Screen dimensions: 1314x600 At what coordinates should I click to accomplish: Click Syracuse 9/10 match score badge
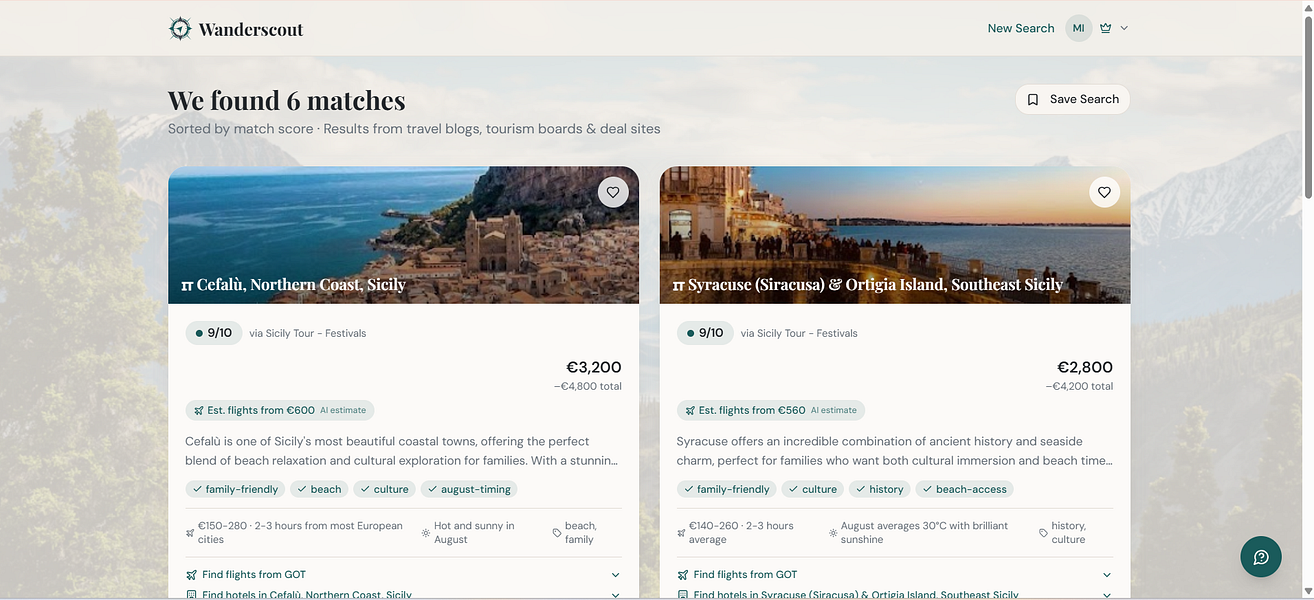pos(705,333)
